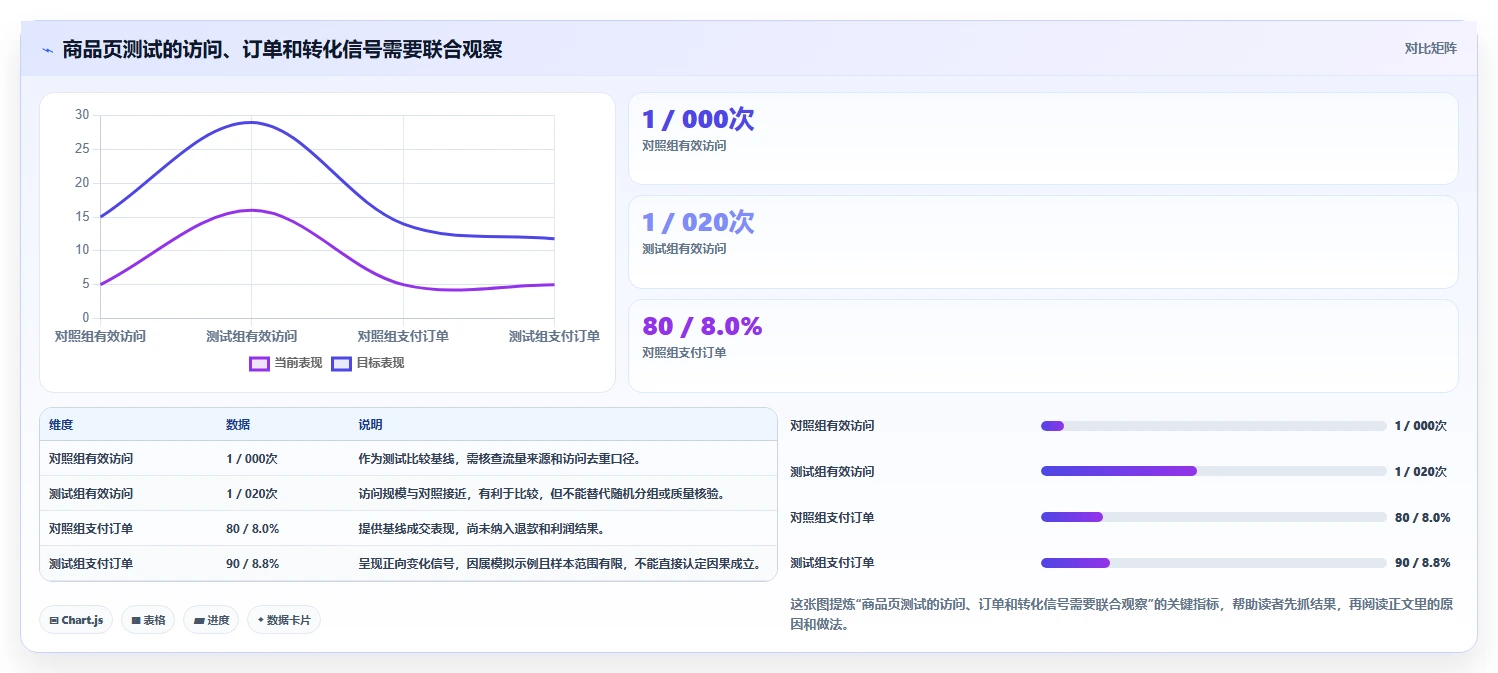Select the 对照组支付订单 cell in the table

[91, 529]
